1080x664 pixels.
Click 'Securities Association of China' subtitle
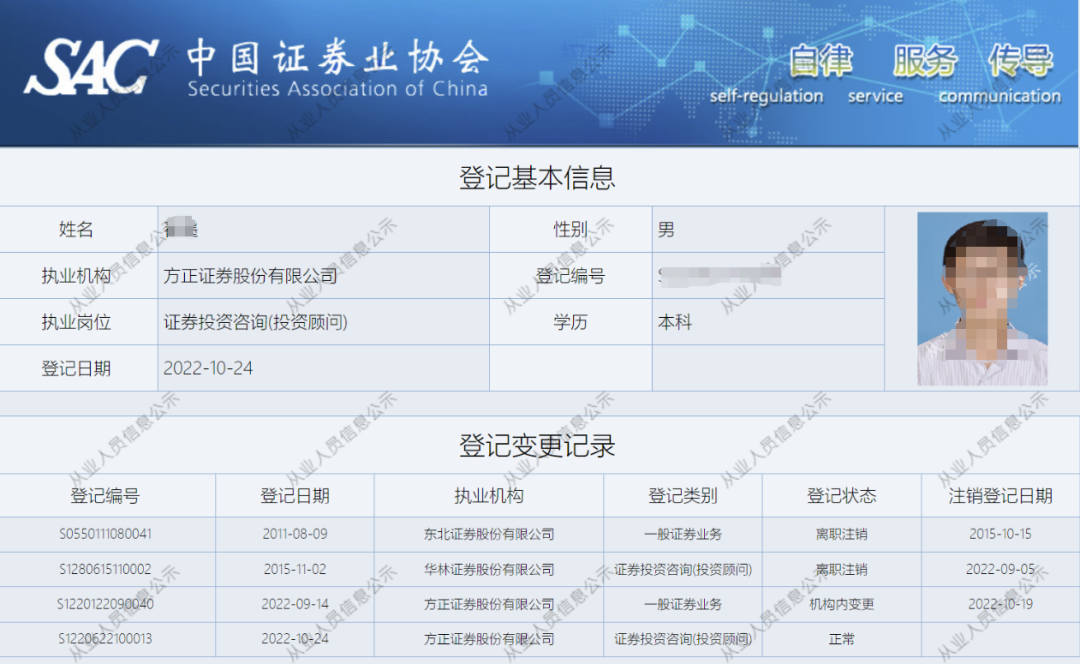click(338, 89)
